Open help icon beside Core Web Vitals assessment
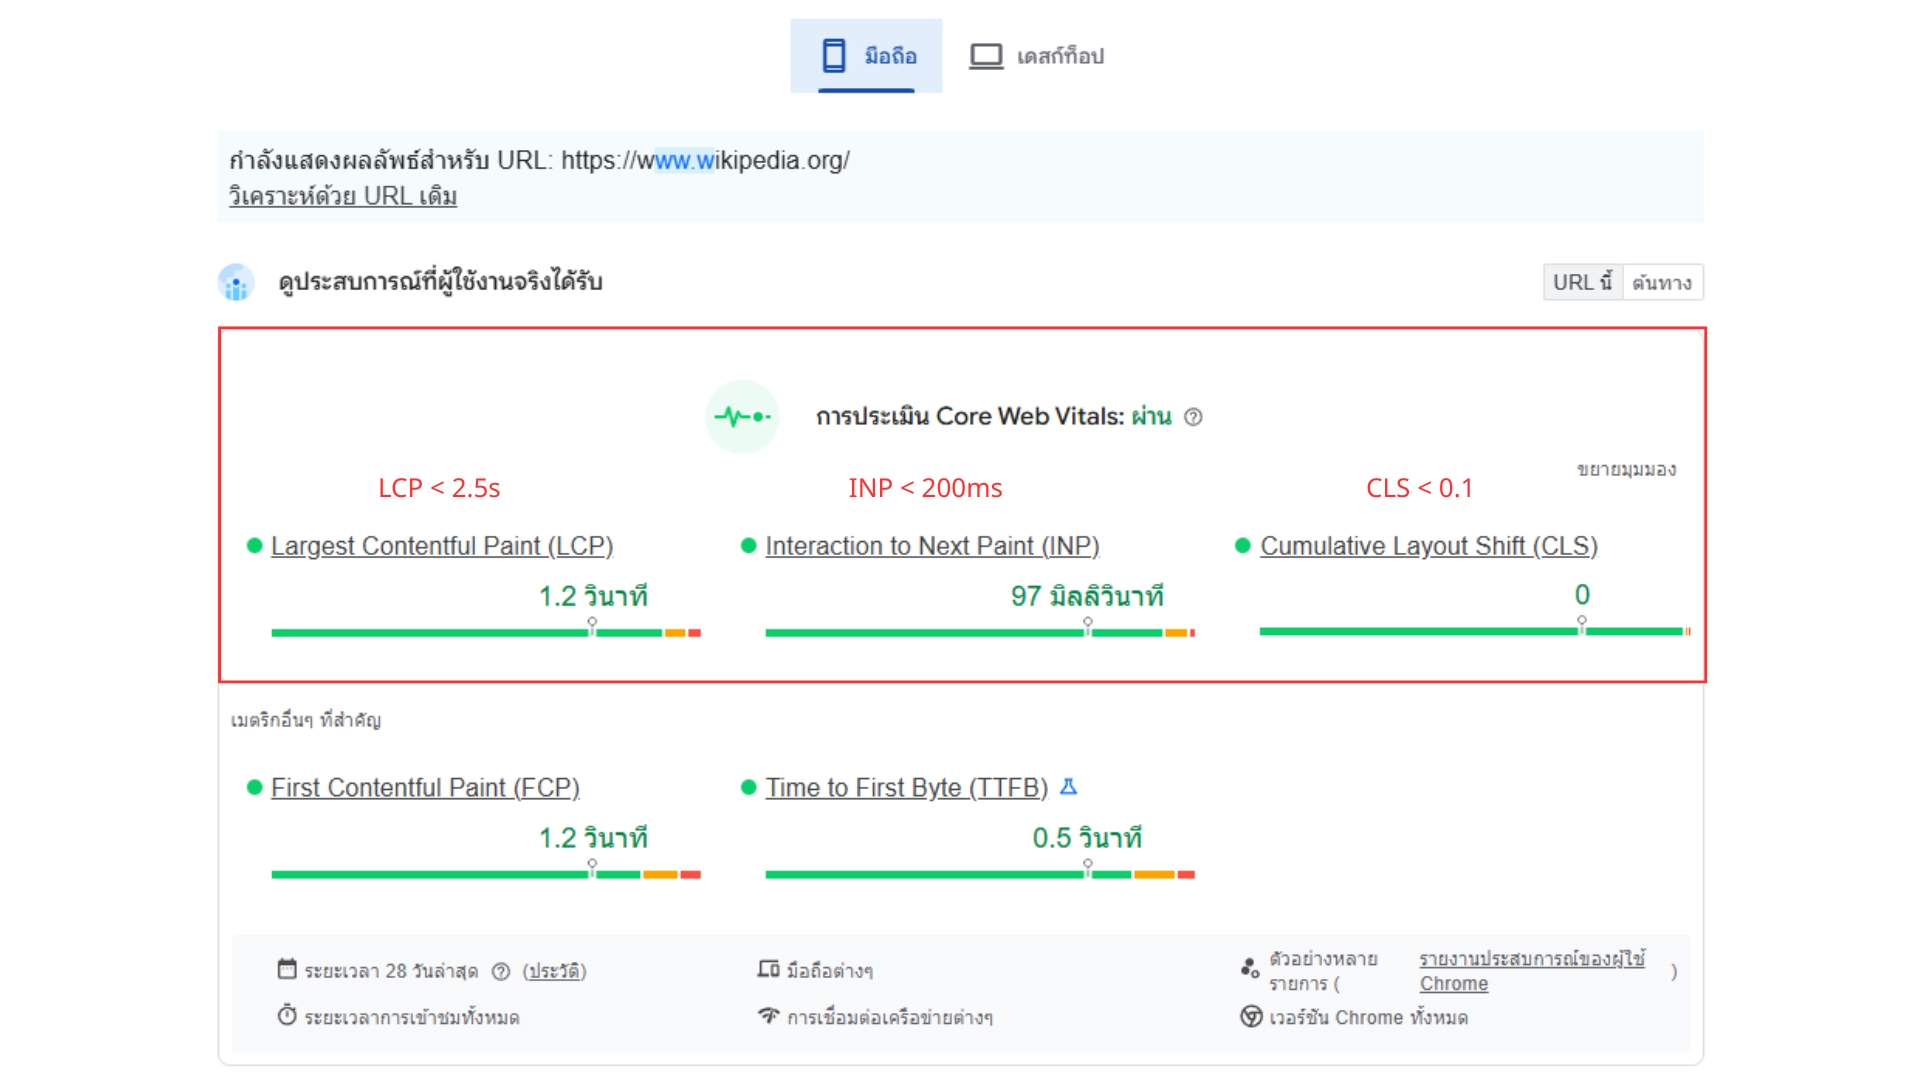The height and width of the screenshot is (1080, 1920). [1193, 417]
